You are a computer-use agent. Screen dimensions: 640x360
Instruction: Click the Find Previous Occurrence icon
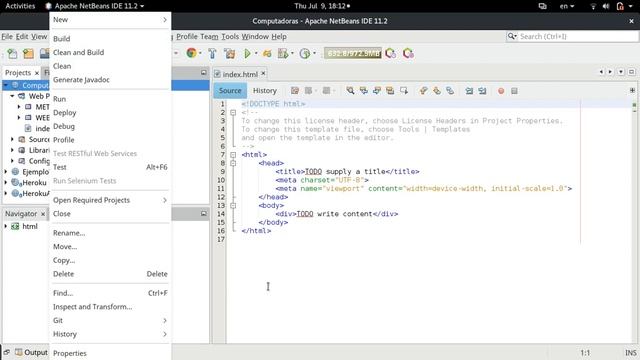coord(363,91)
